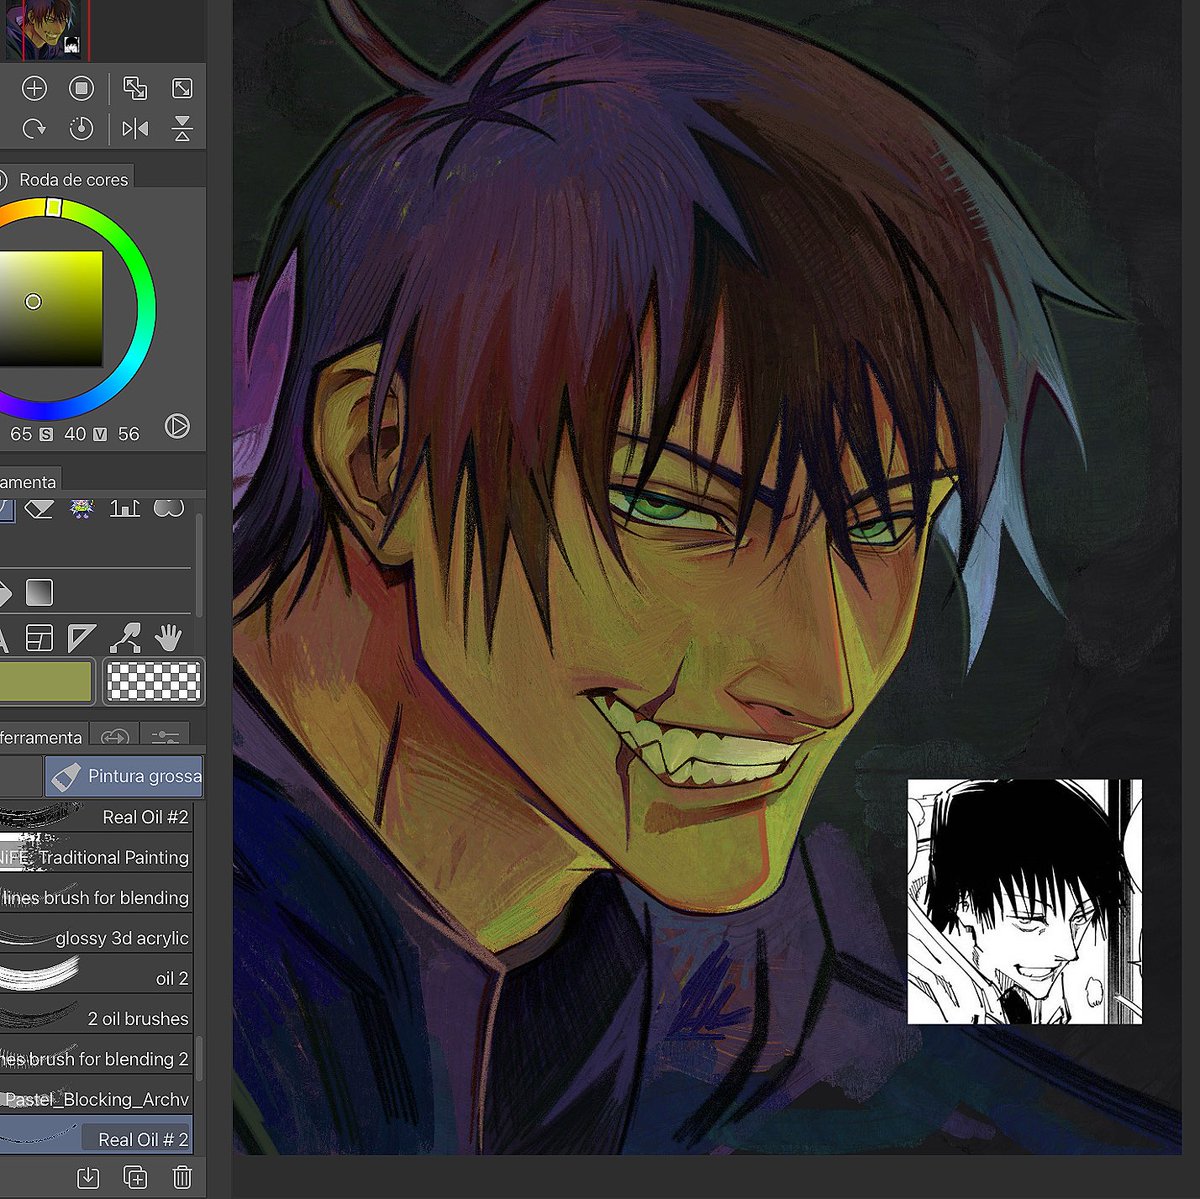Click the fit-to-screen circle-square icon
1200x1199 pixels.
81,89
